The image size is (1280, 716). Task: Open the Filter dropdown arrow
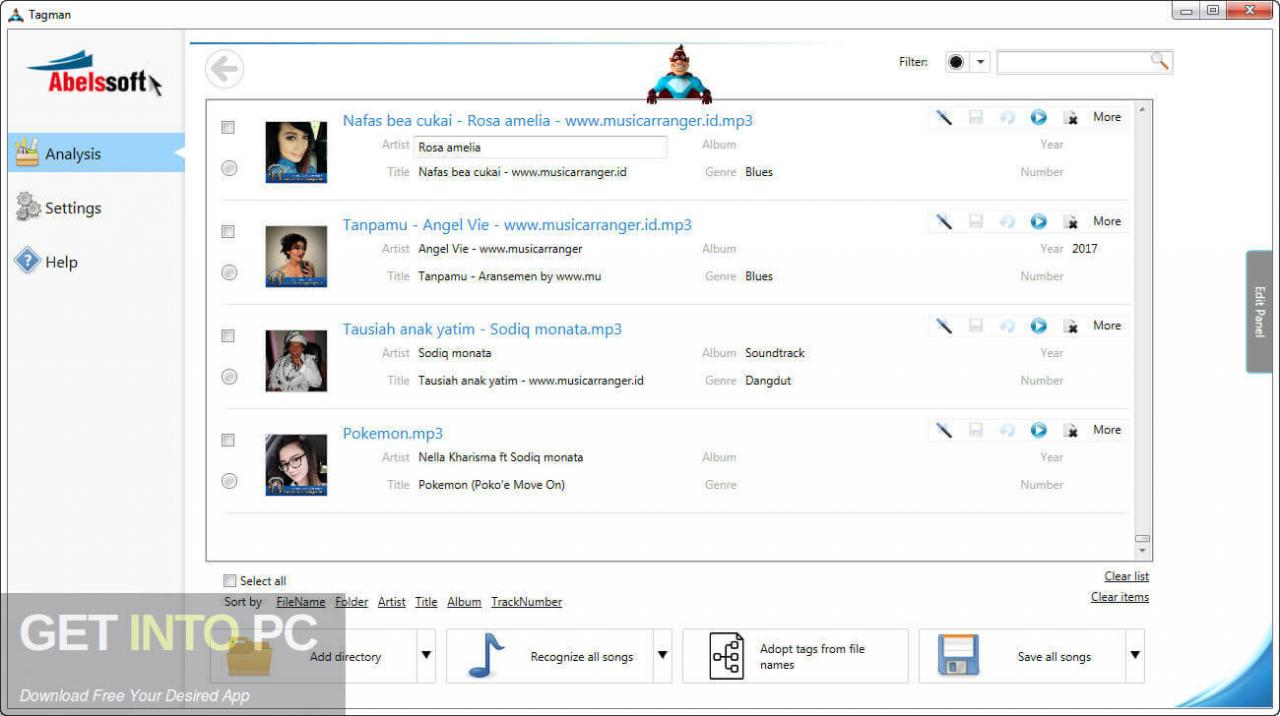click(x=980, y=62)
